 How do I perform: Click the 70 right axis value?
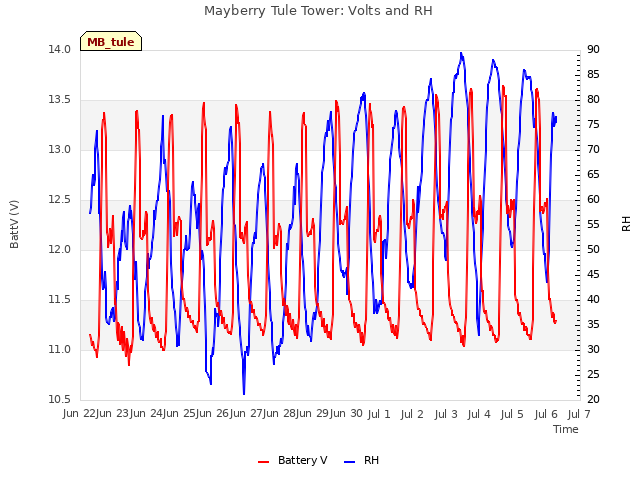click(593, 149)
